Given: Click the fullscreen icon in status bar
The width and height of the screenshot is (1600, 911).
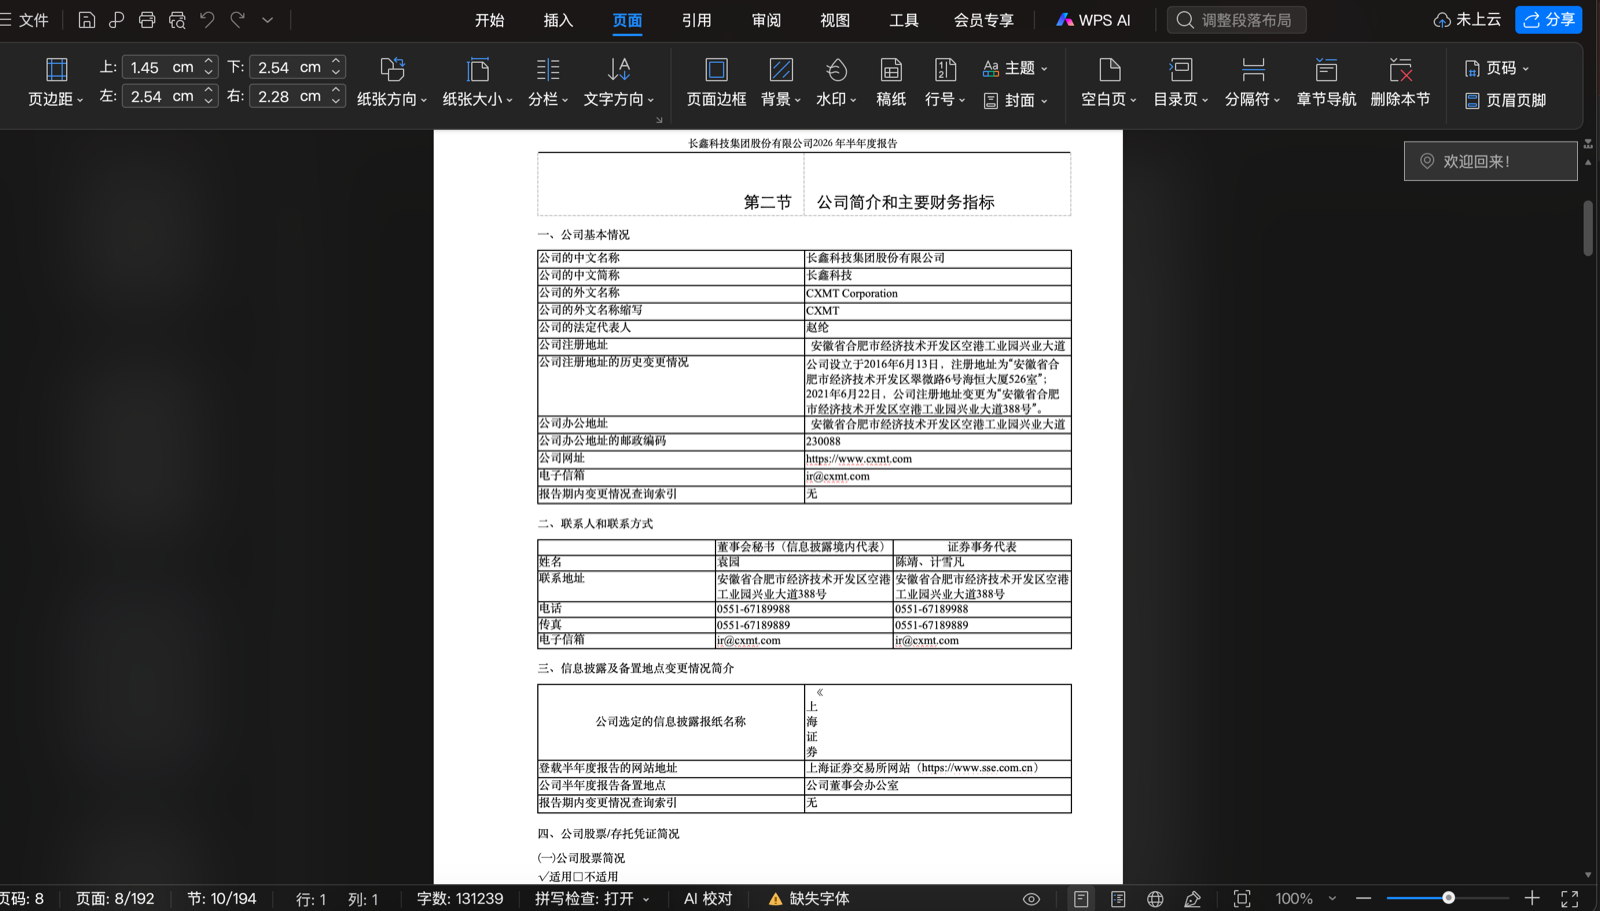Looking at the screenshot, I should tap(1569, 899).
